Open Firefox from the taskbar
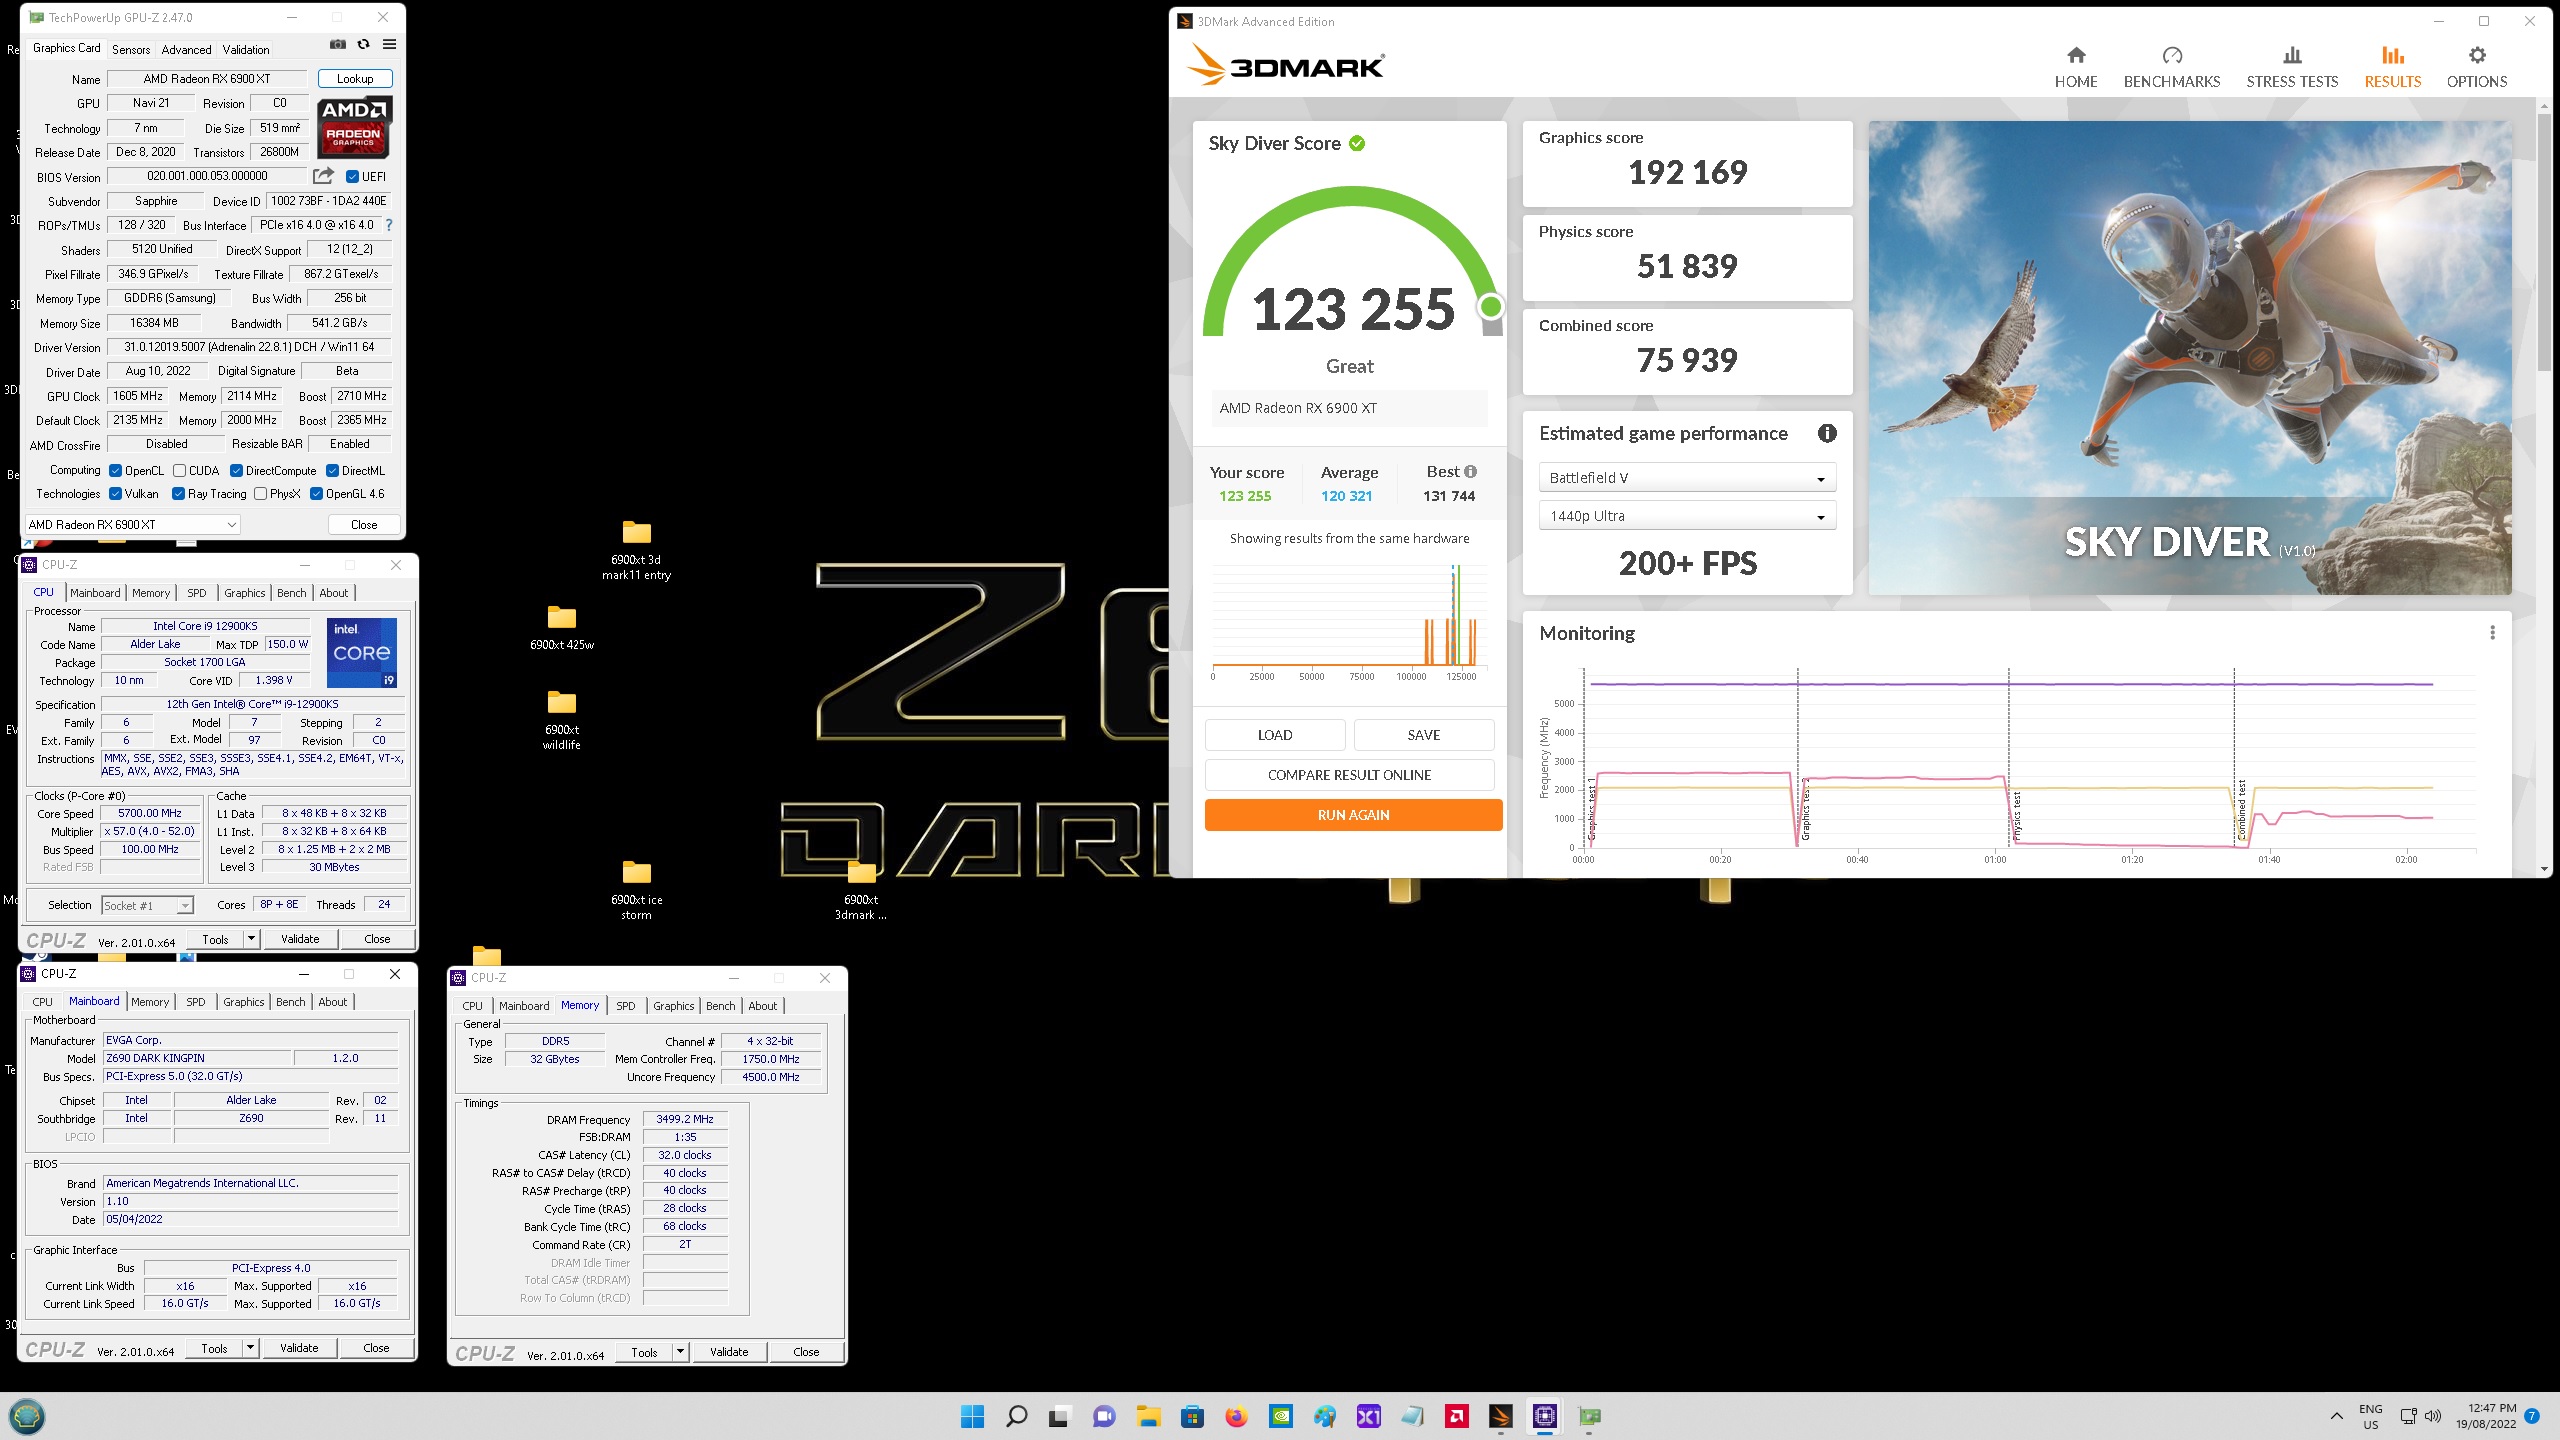The height and width of the screenshot is (1440, 2560). (x=1236, y=1416)
